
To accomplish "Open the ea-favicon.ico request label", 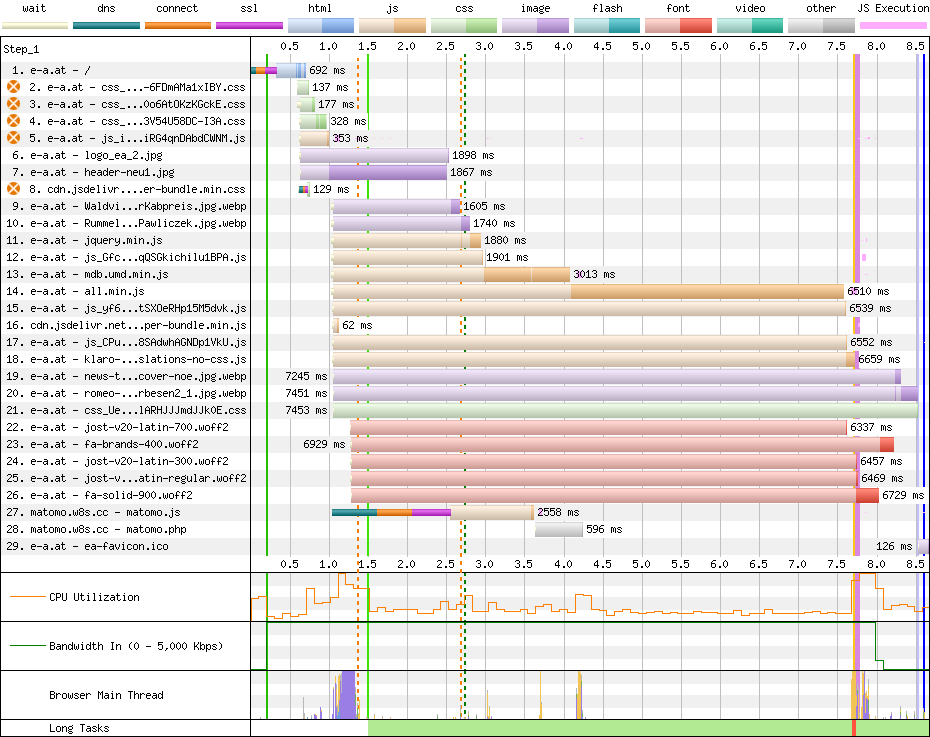I will (x=87, y=546).
